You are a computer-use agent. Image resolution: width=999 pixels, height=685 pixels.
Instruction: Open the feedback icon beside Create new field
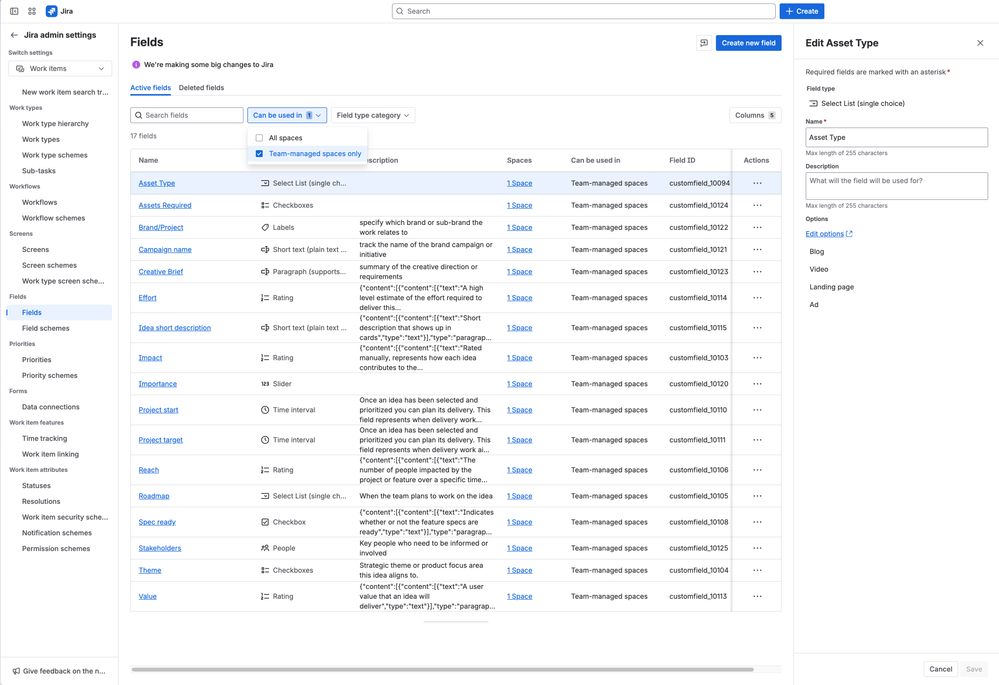click(x=704, y=43)
